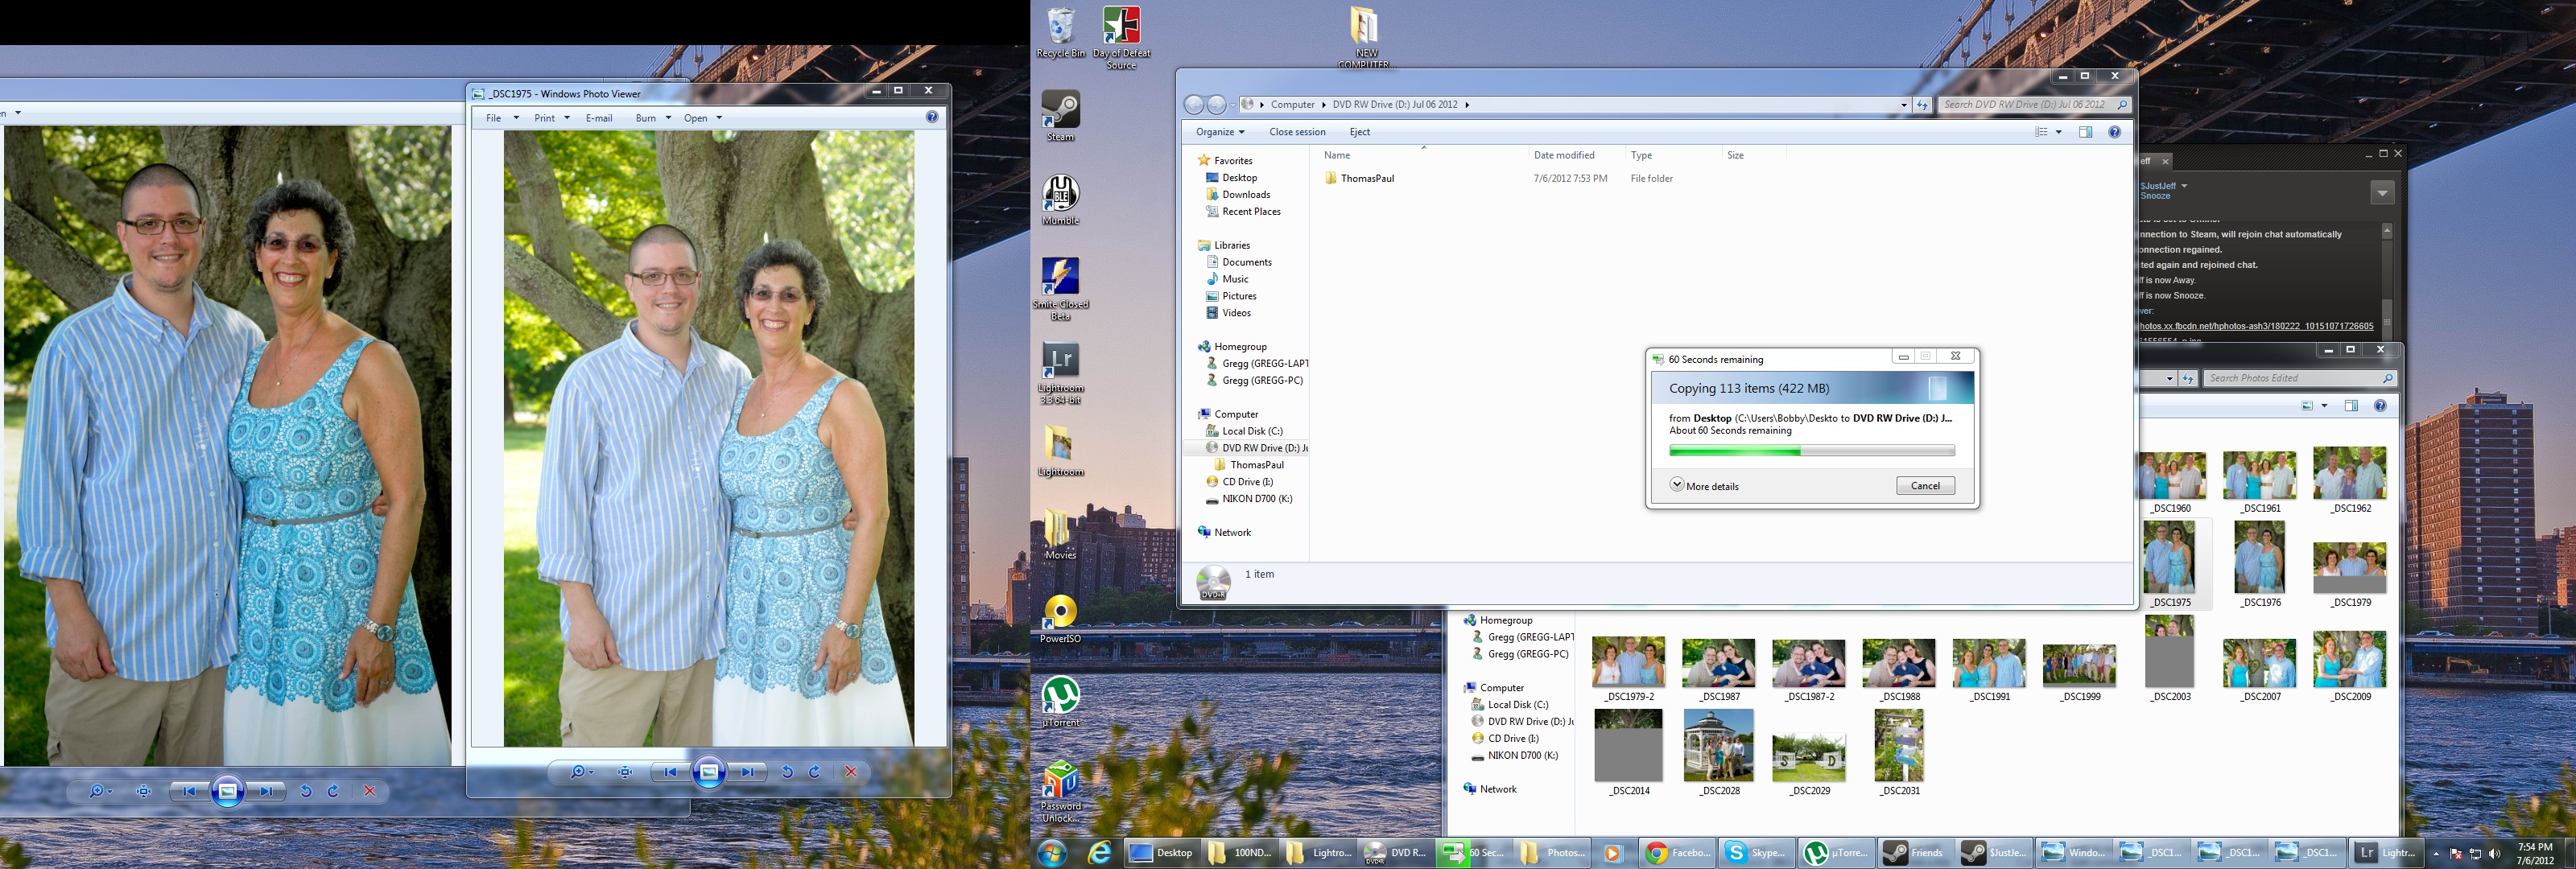Open the Organize dropdown menu

[1219, 132]
